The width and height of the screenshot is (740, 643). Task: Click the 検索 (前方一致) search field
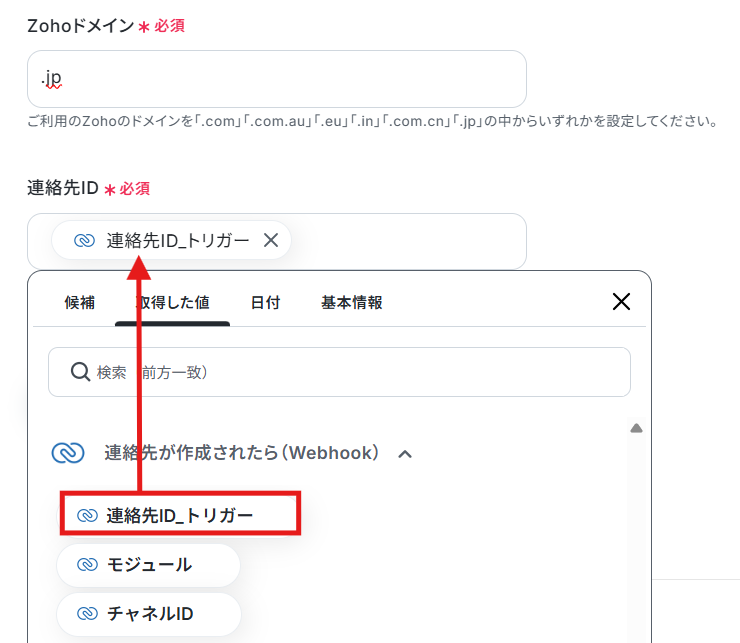[x=339, y=372]
